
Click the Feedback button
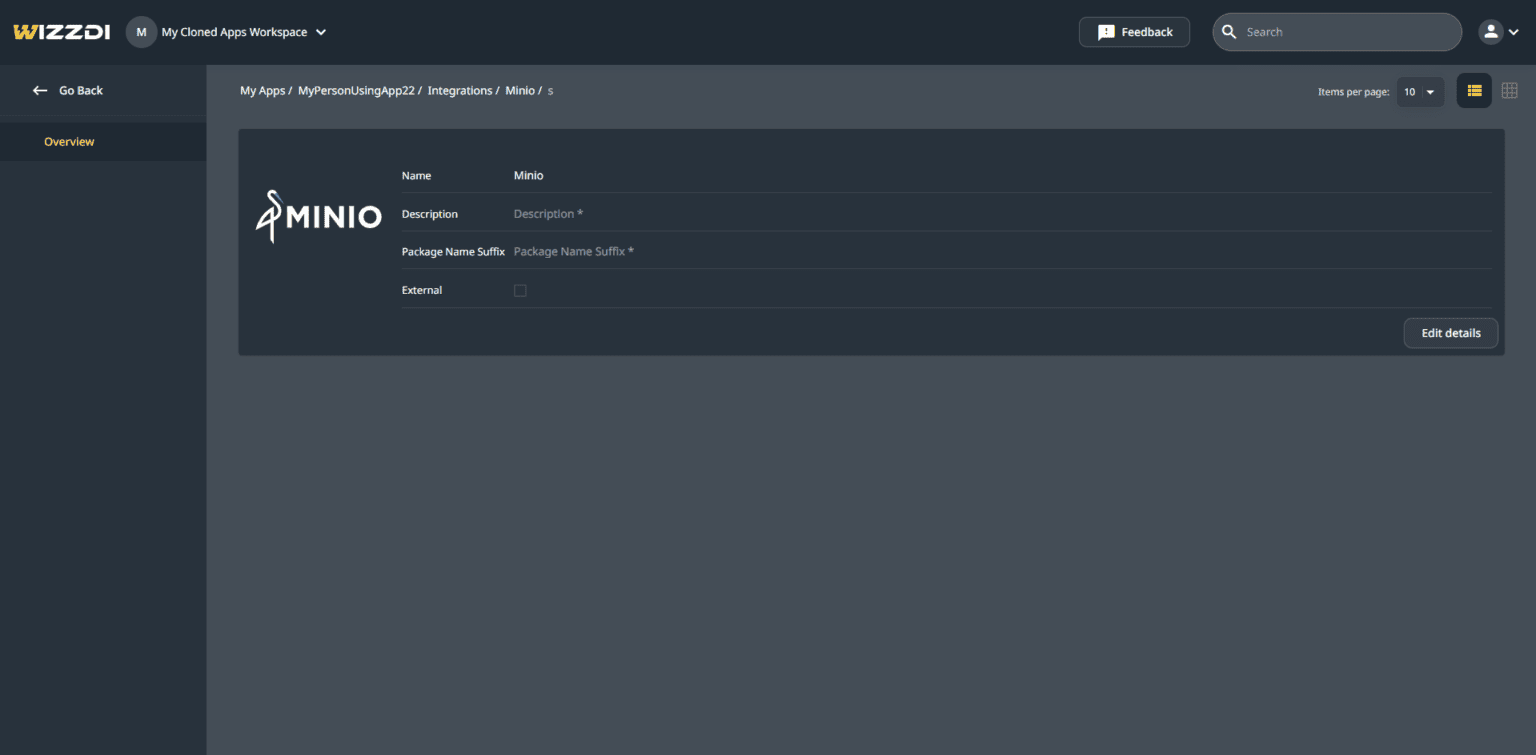[1134, 32]
